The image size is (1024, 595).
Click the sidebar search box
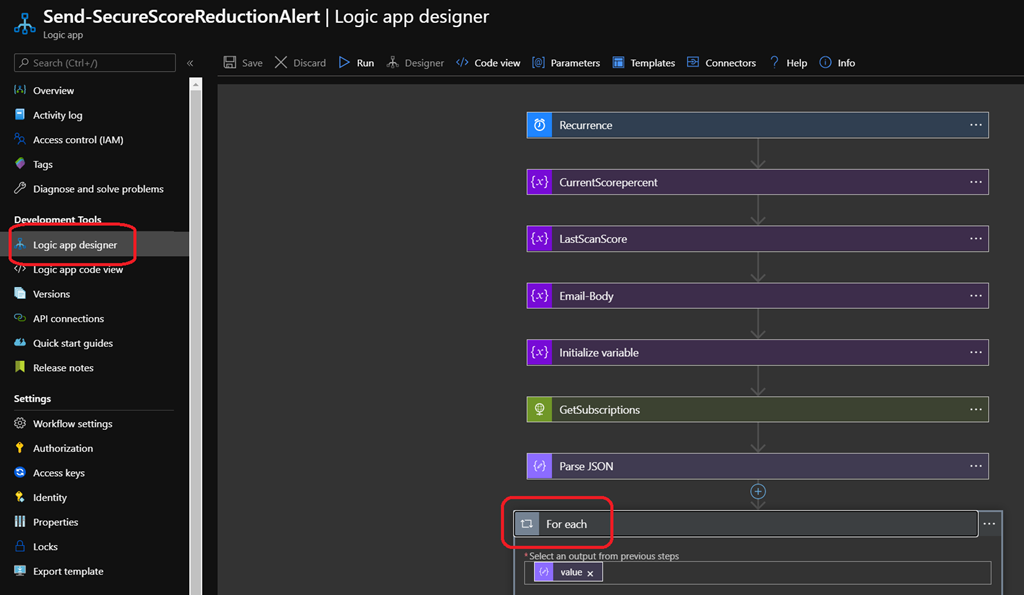coord(95,63)
